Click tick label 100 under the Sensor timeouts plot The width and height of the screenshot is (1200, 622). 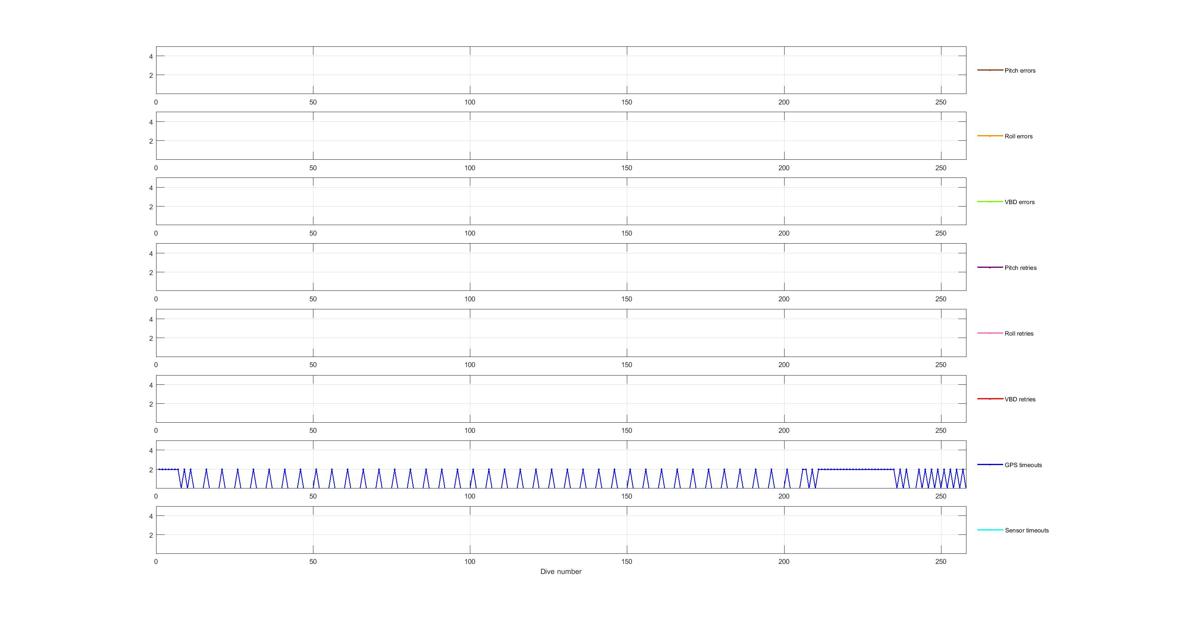click(470, 562)
